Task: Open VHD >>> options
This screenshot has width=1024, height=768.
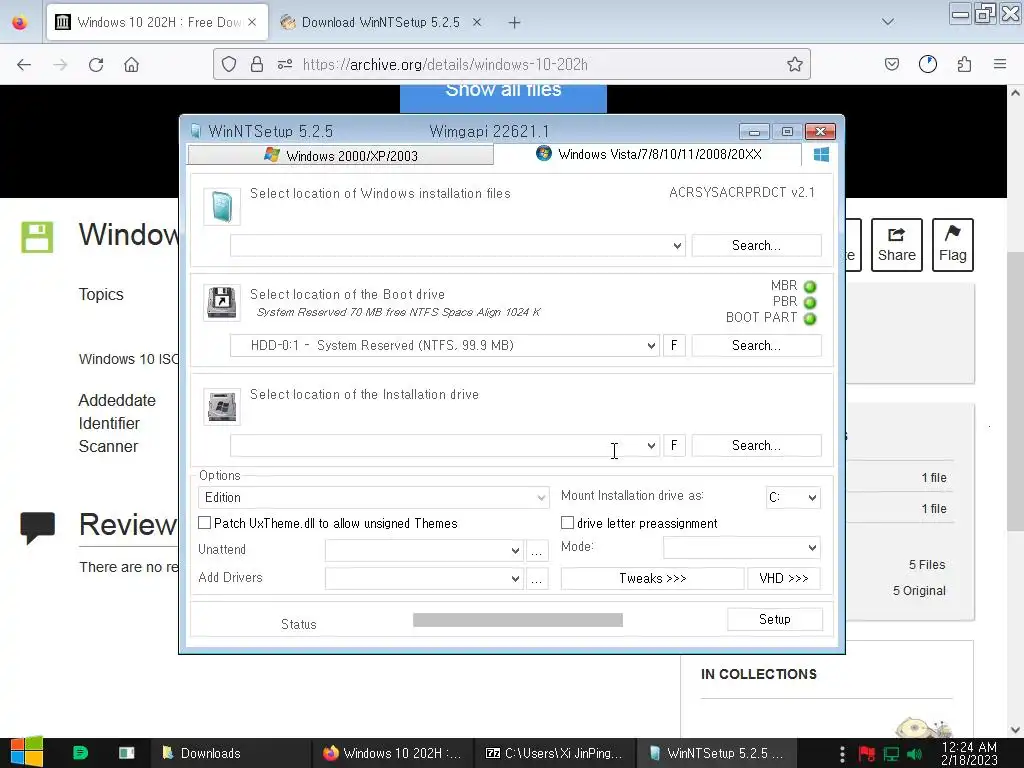Action: coord(784,579)
